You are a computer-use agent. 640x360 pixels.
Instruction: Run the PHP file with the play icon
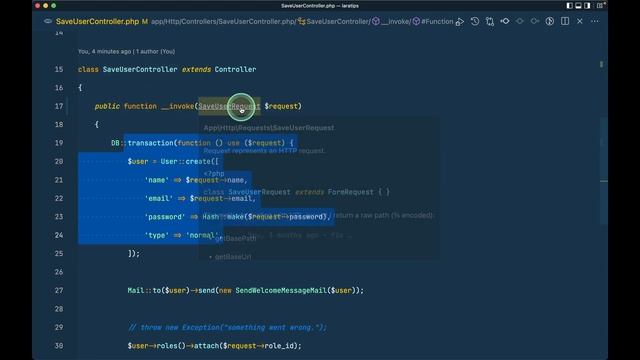coord(460,22)
